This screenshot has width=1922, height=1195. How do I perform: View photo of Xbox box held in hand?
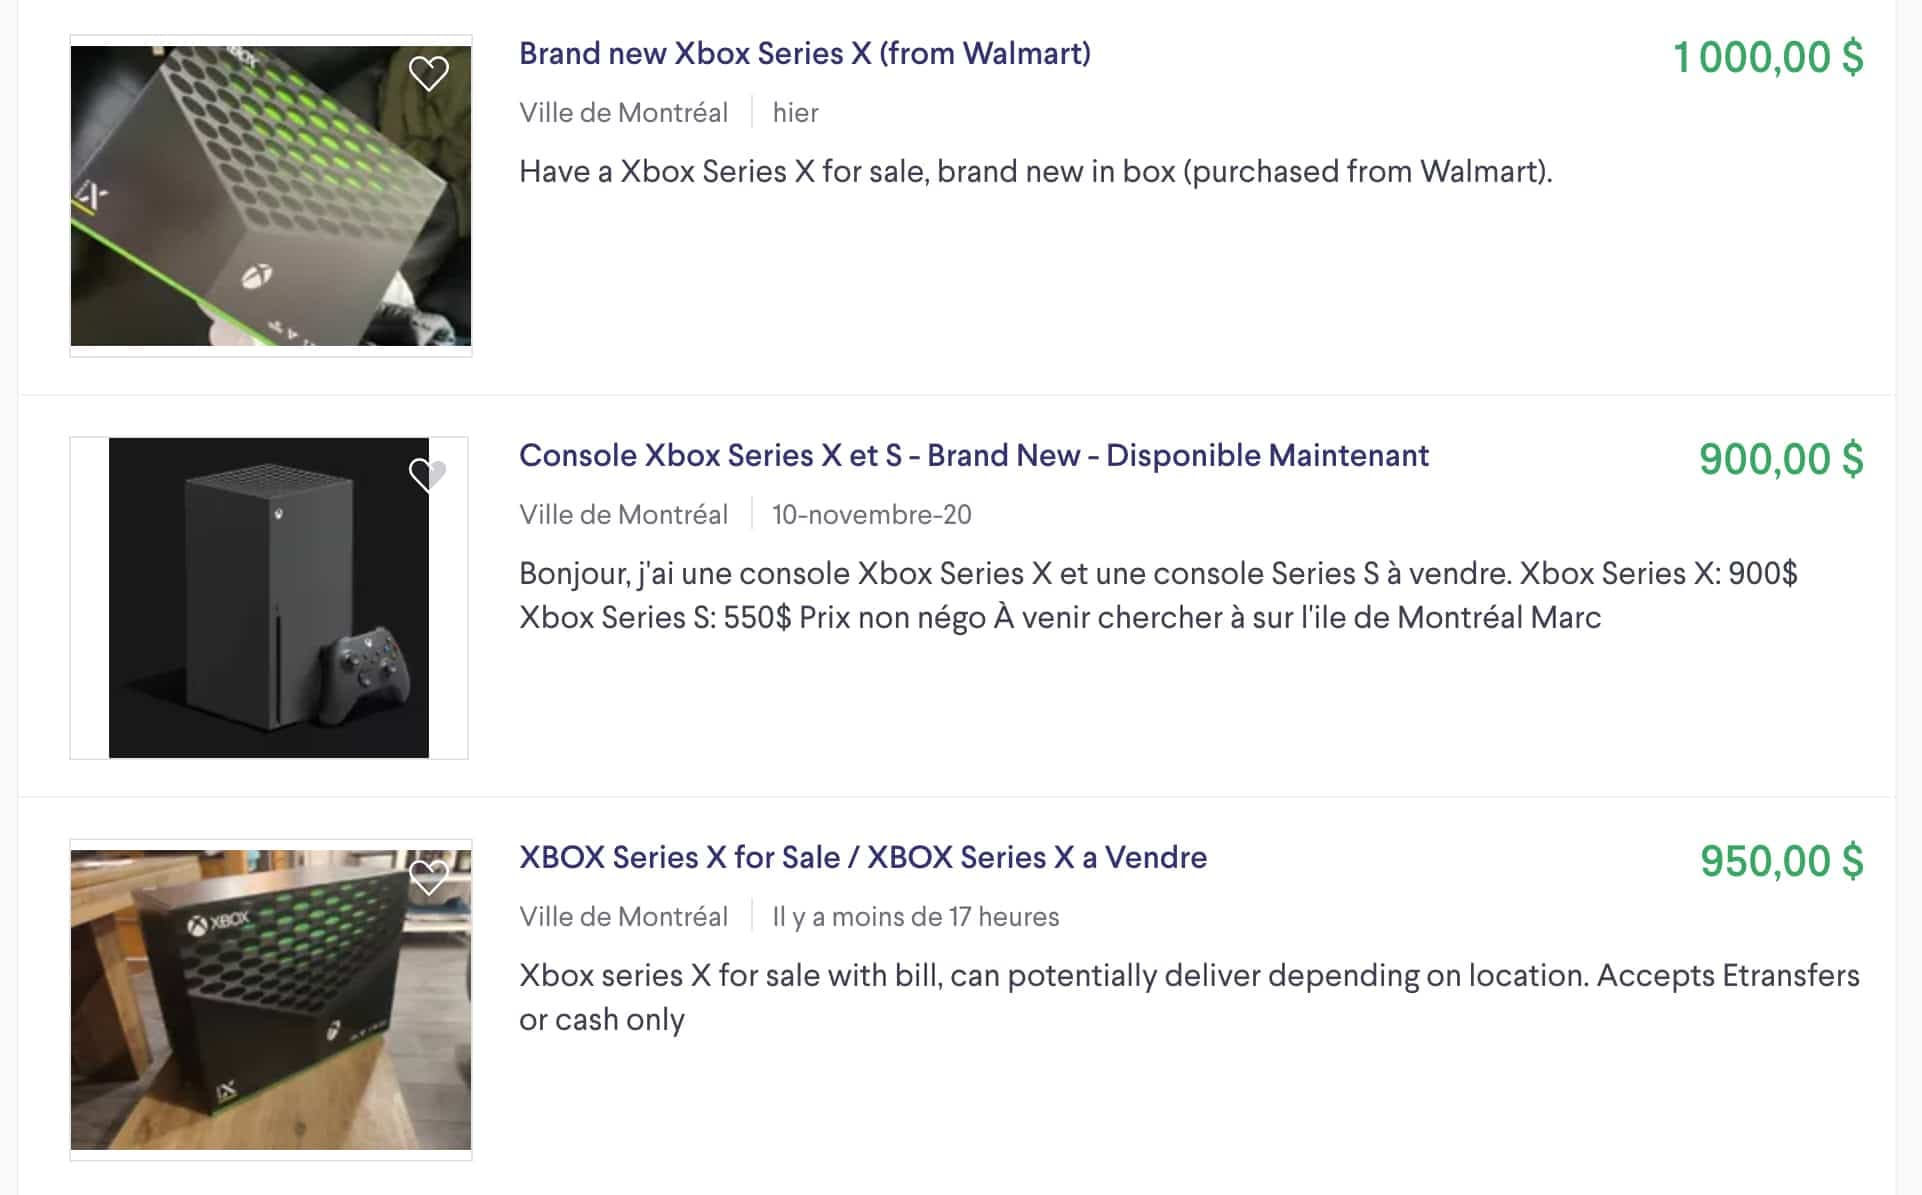[x=271, y=196]
